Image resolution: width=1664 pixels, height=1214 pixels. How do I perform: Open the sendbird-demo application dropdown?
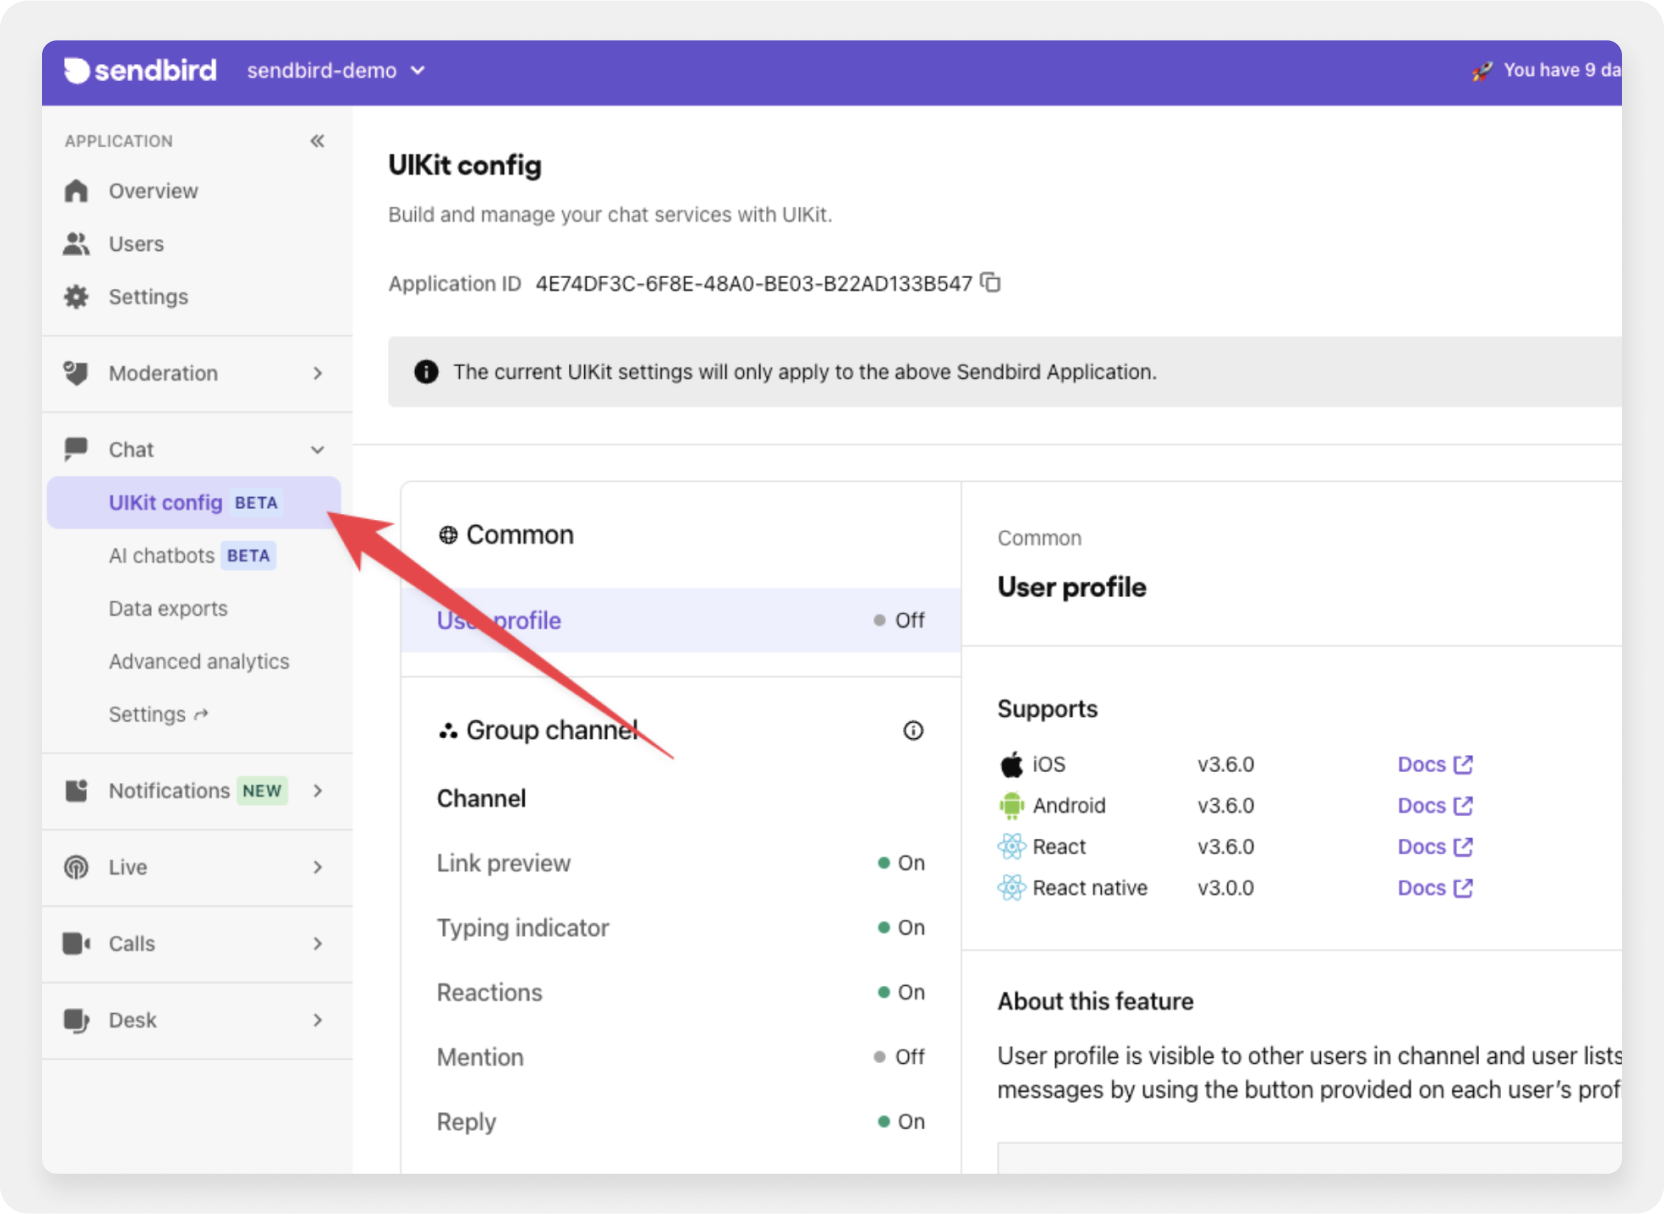pyautogui.click(x=336, y=70)
